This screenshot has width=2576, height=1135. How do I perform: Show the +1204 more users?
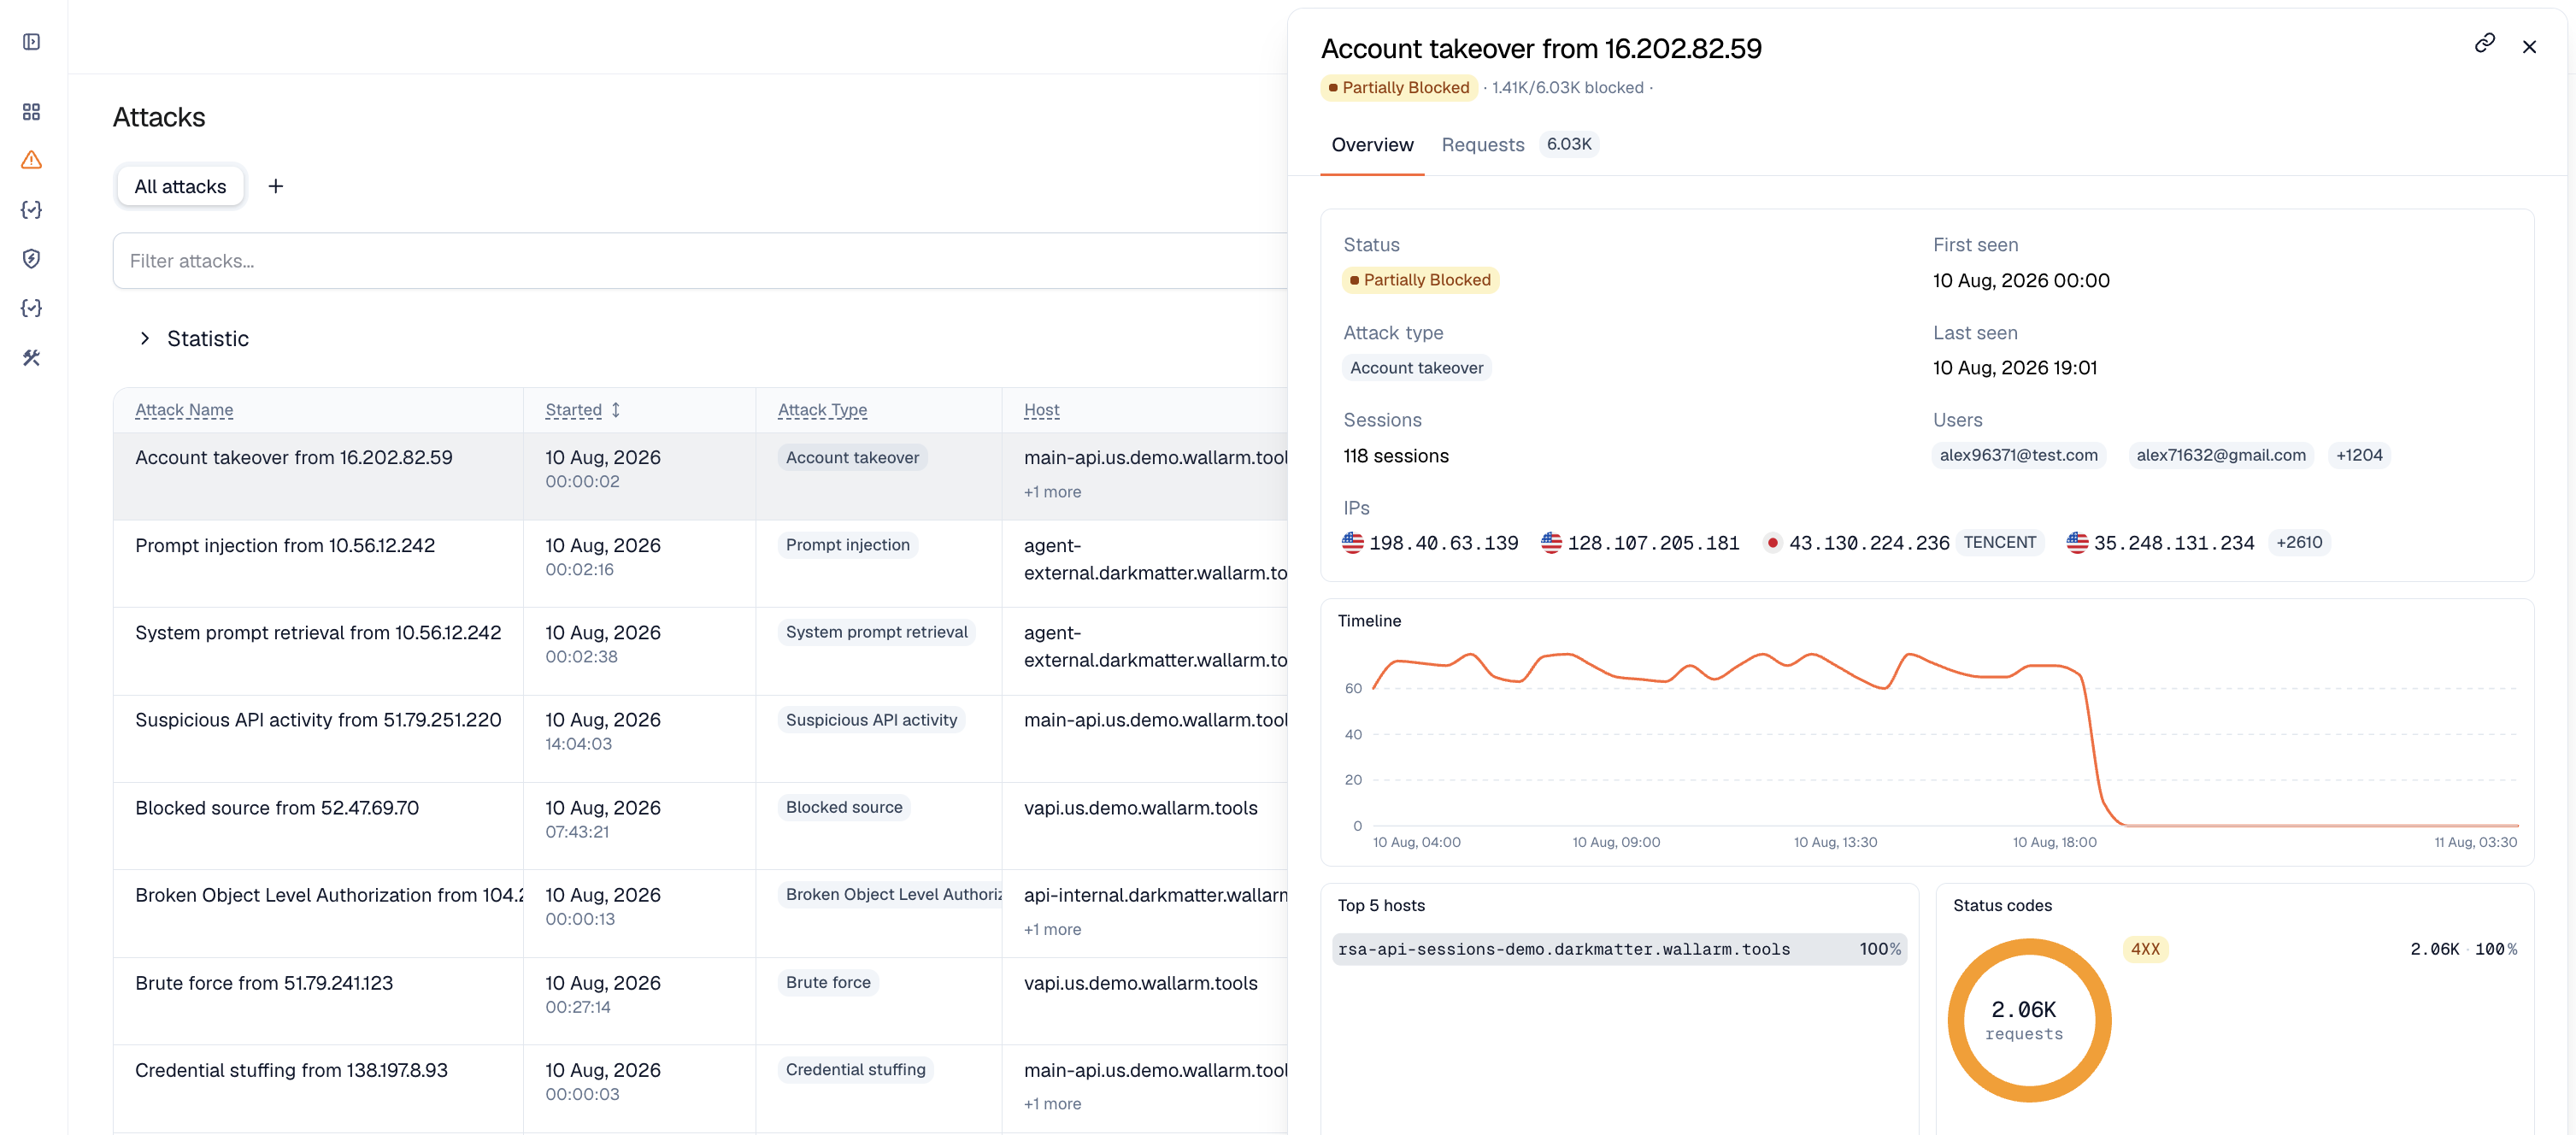pyautogui.click(x=2358, y=455)
